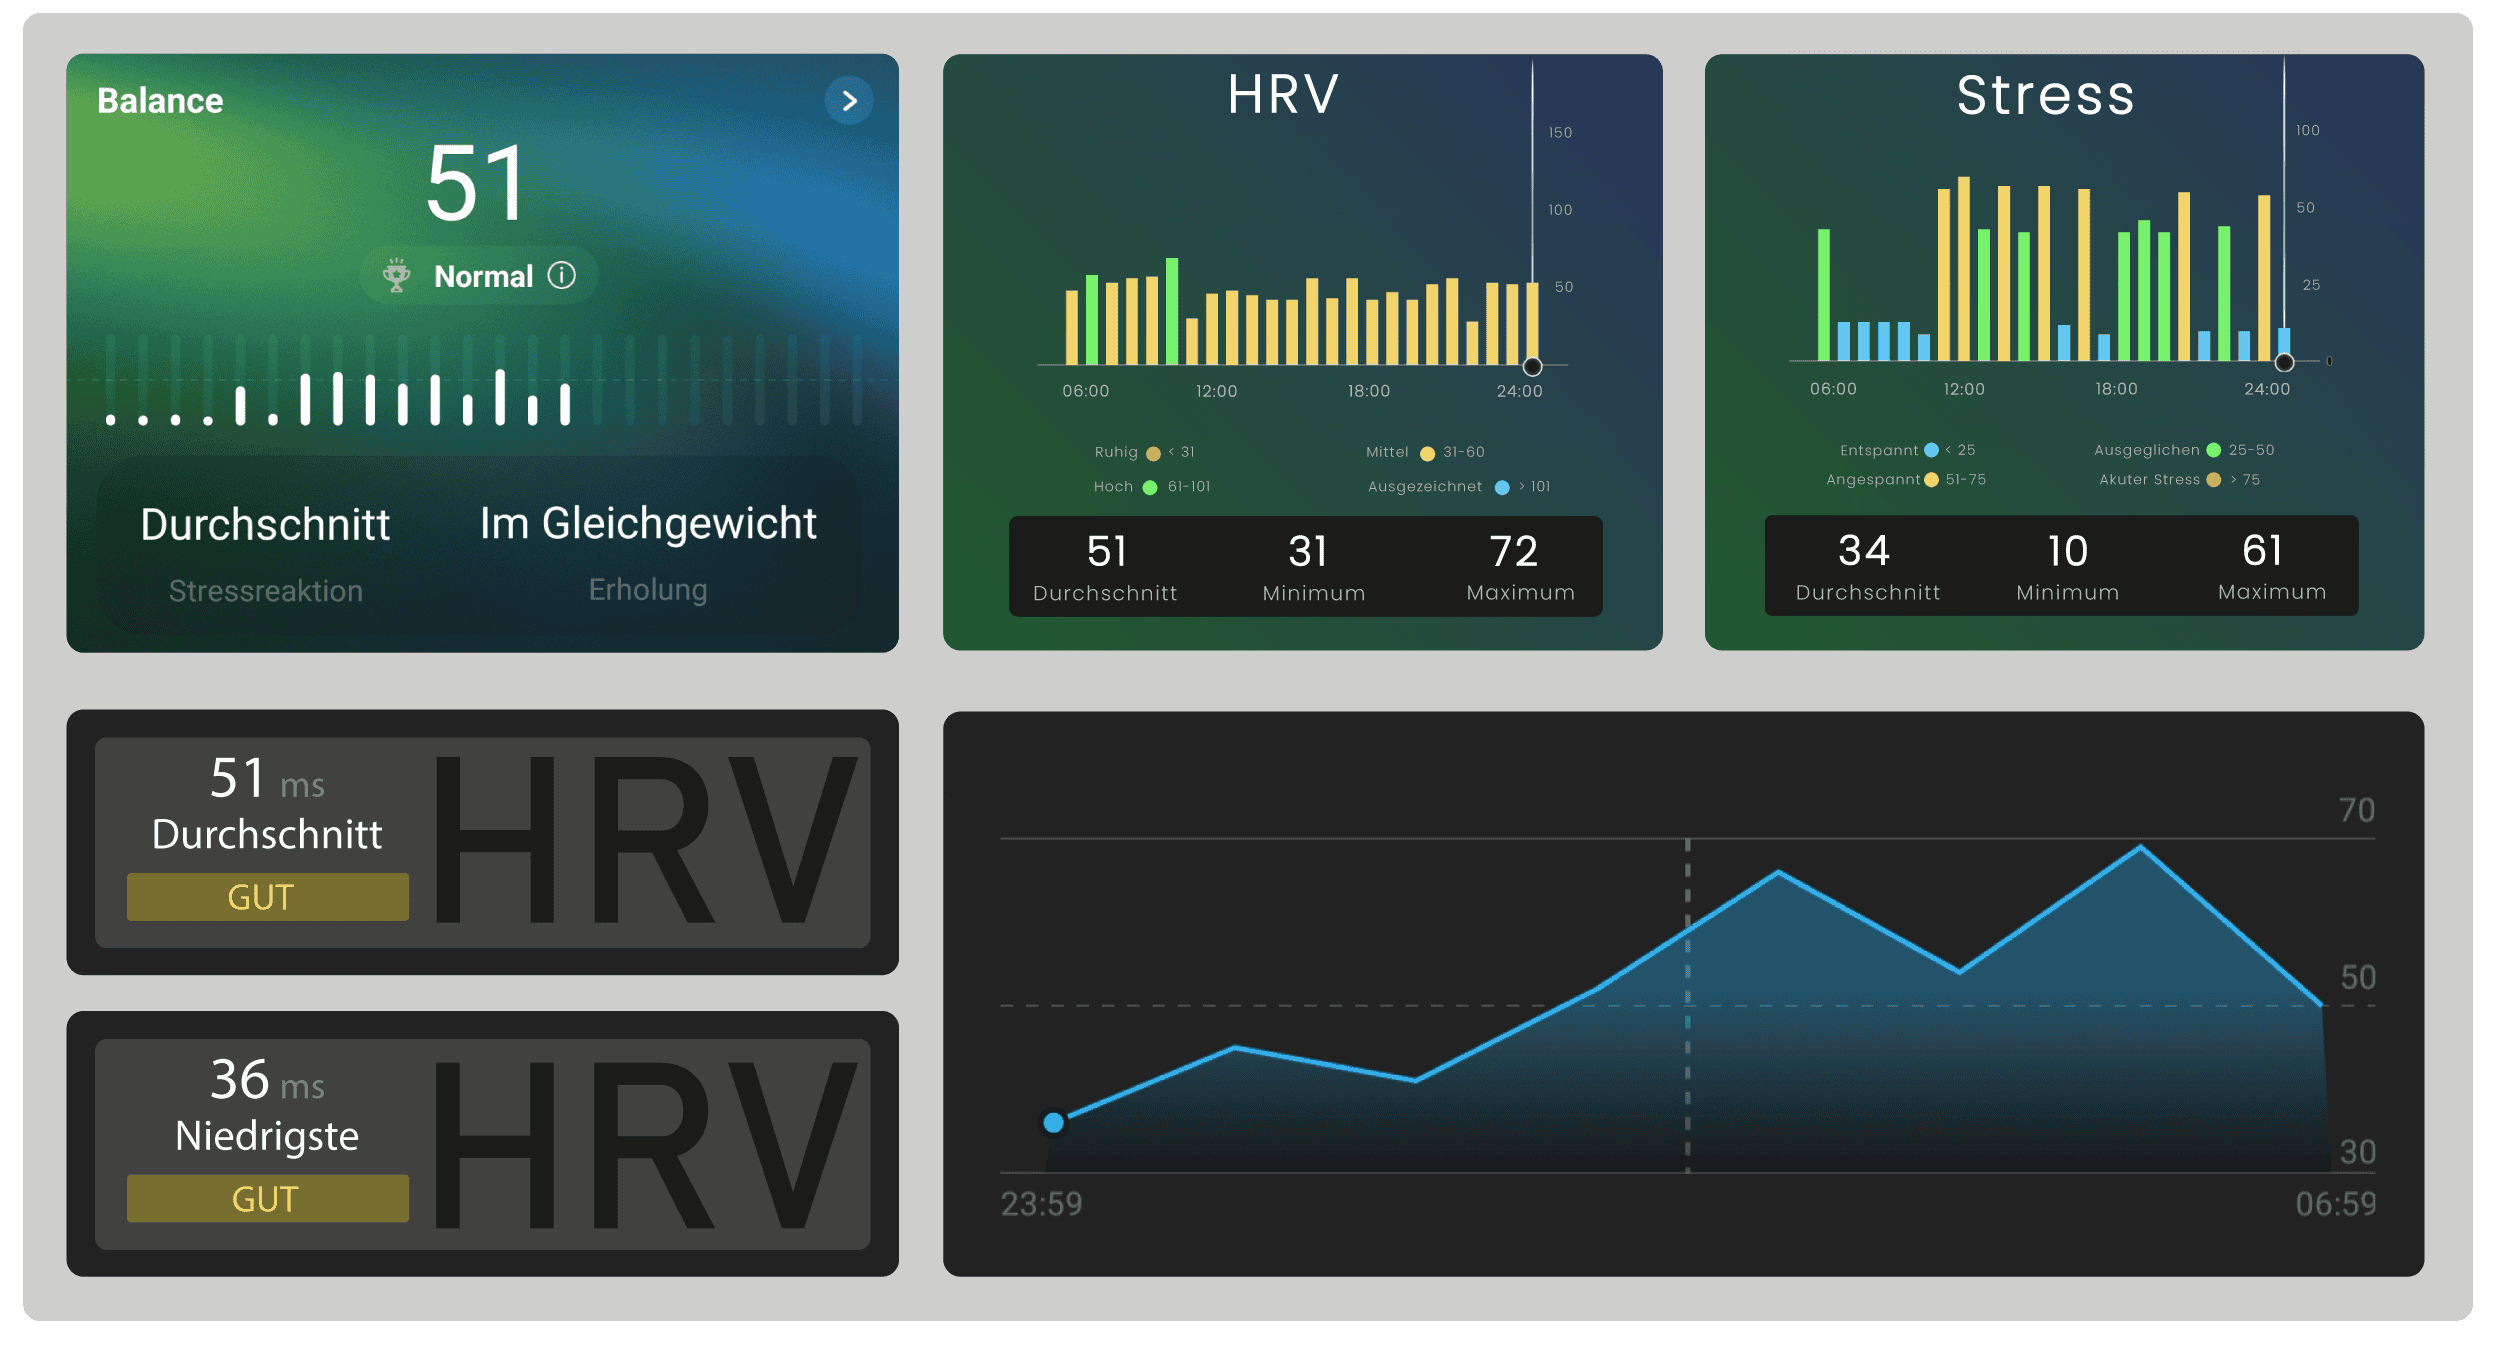Click the trophy icon beside Normal
The height and width of the screenshot is (1348, 2500).
coord(397,275)
